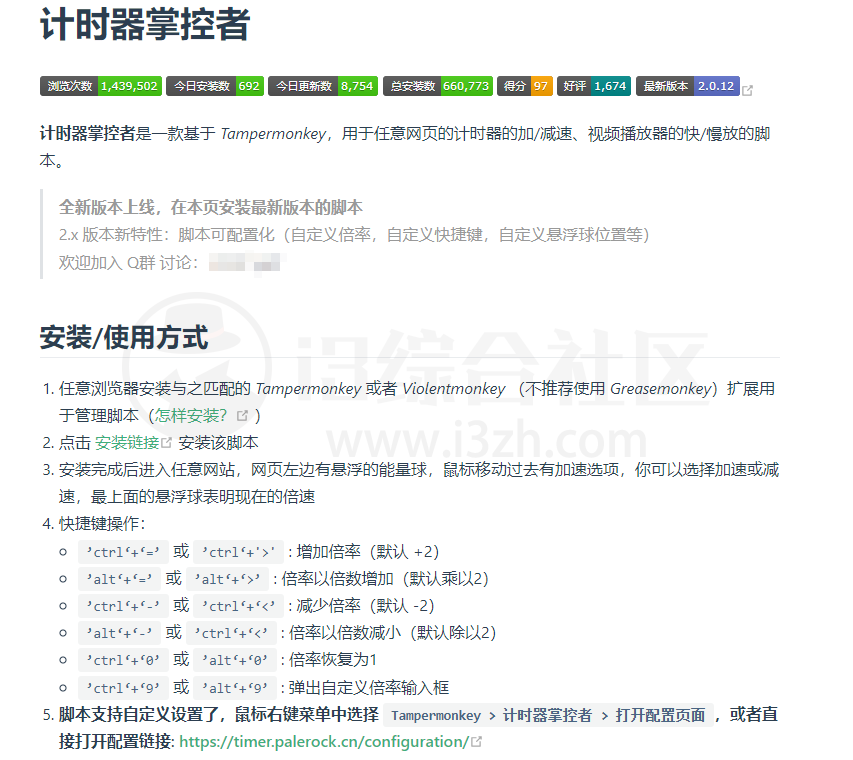Click the 'ctrl'+'>' shortcut code

239,552
